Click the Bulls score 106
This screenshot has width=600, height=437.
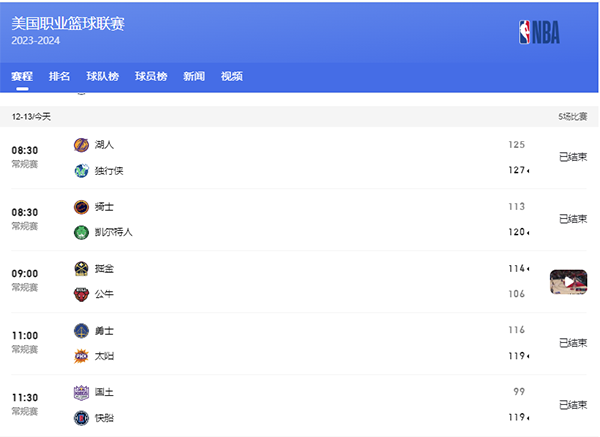[517, 294]
